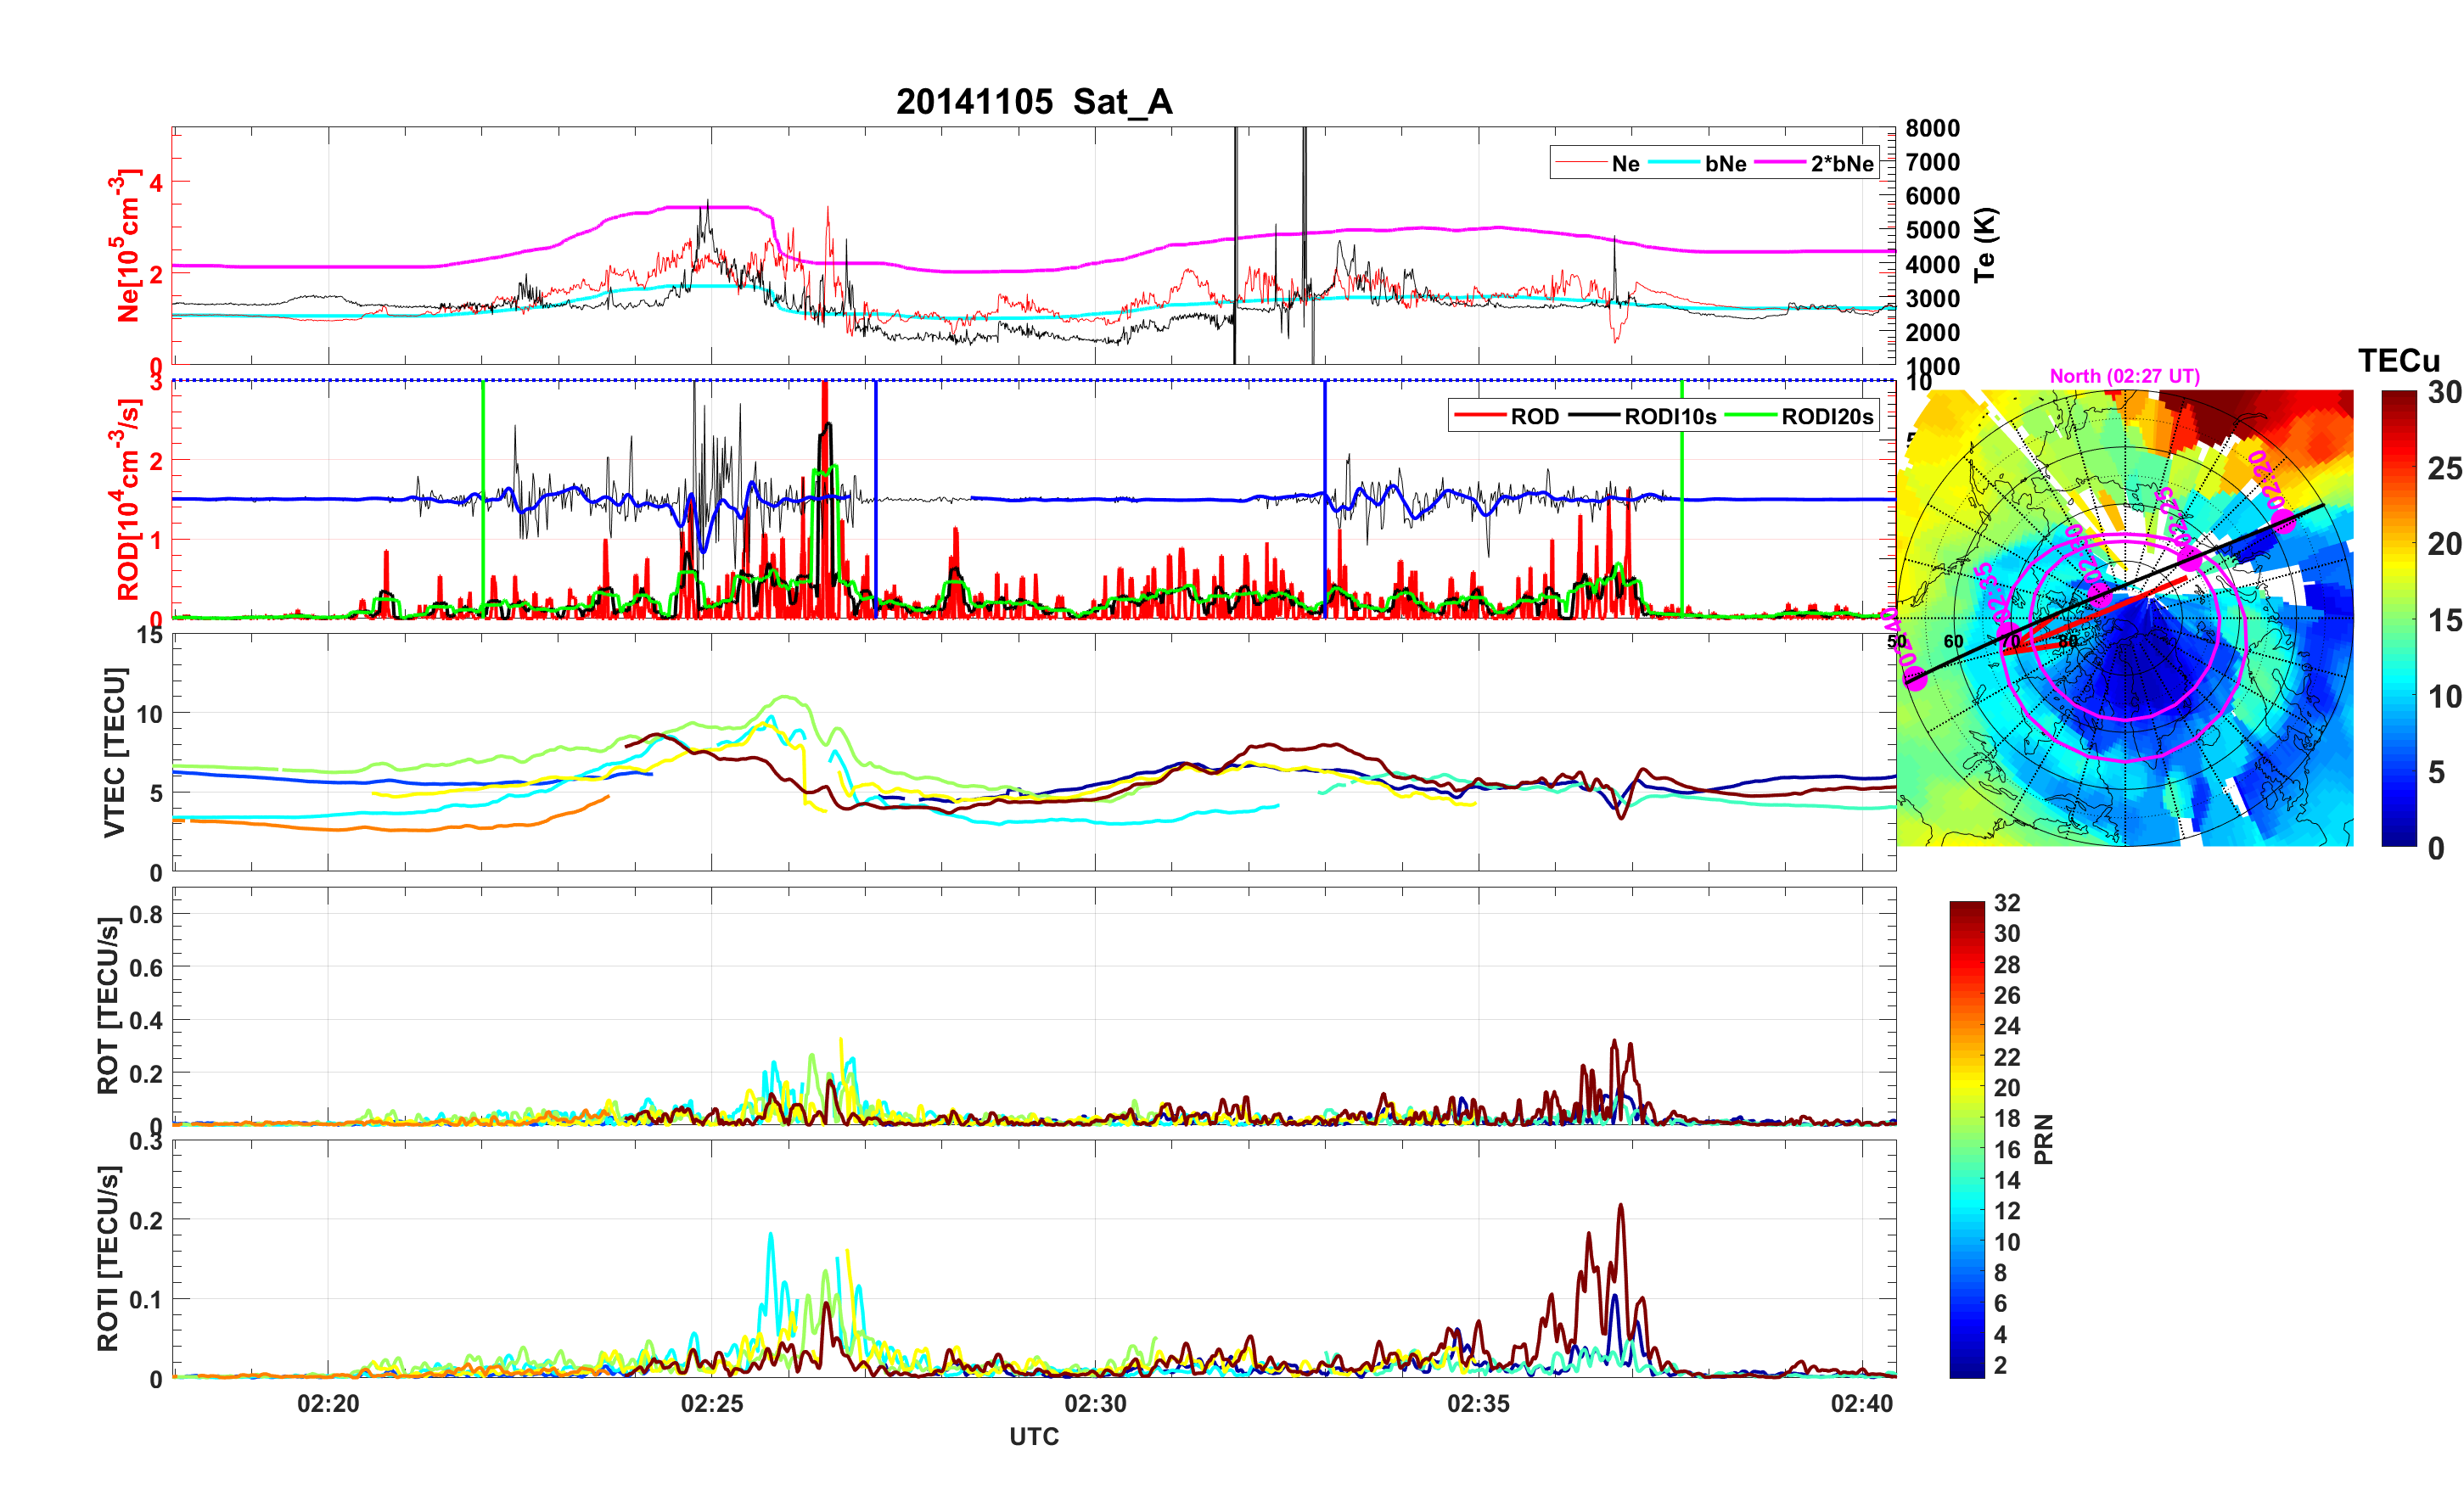
Task: Click value 32 on the PRN colorbar
Action: pyautogui.click(x=2006, y=903)
